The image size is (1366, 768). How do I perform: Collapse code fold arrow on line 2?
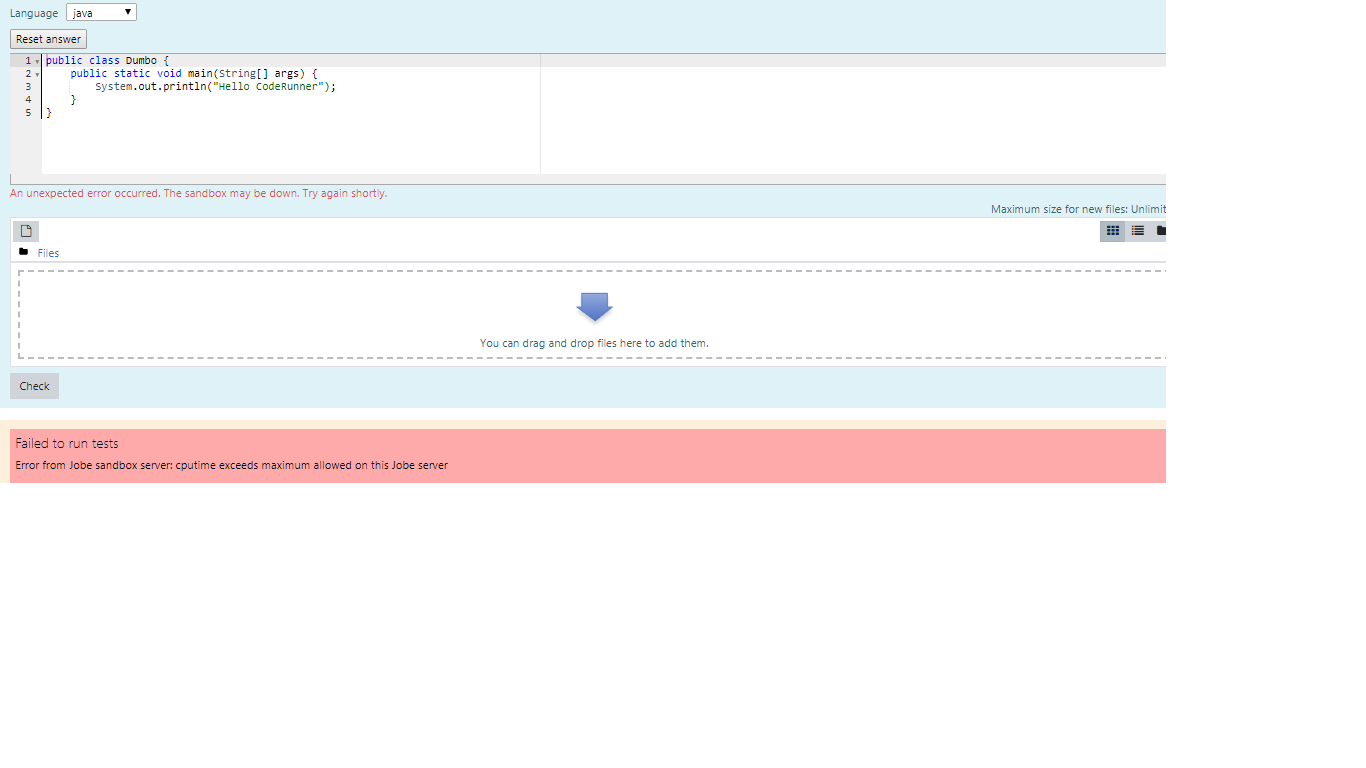coord(37,74)
